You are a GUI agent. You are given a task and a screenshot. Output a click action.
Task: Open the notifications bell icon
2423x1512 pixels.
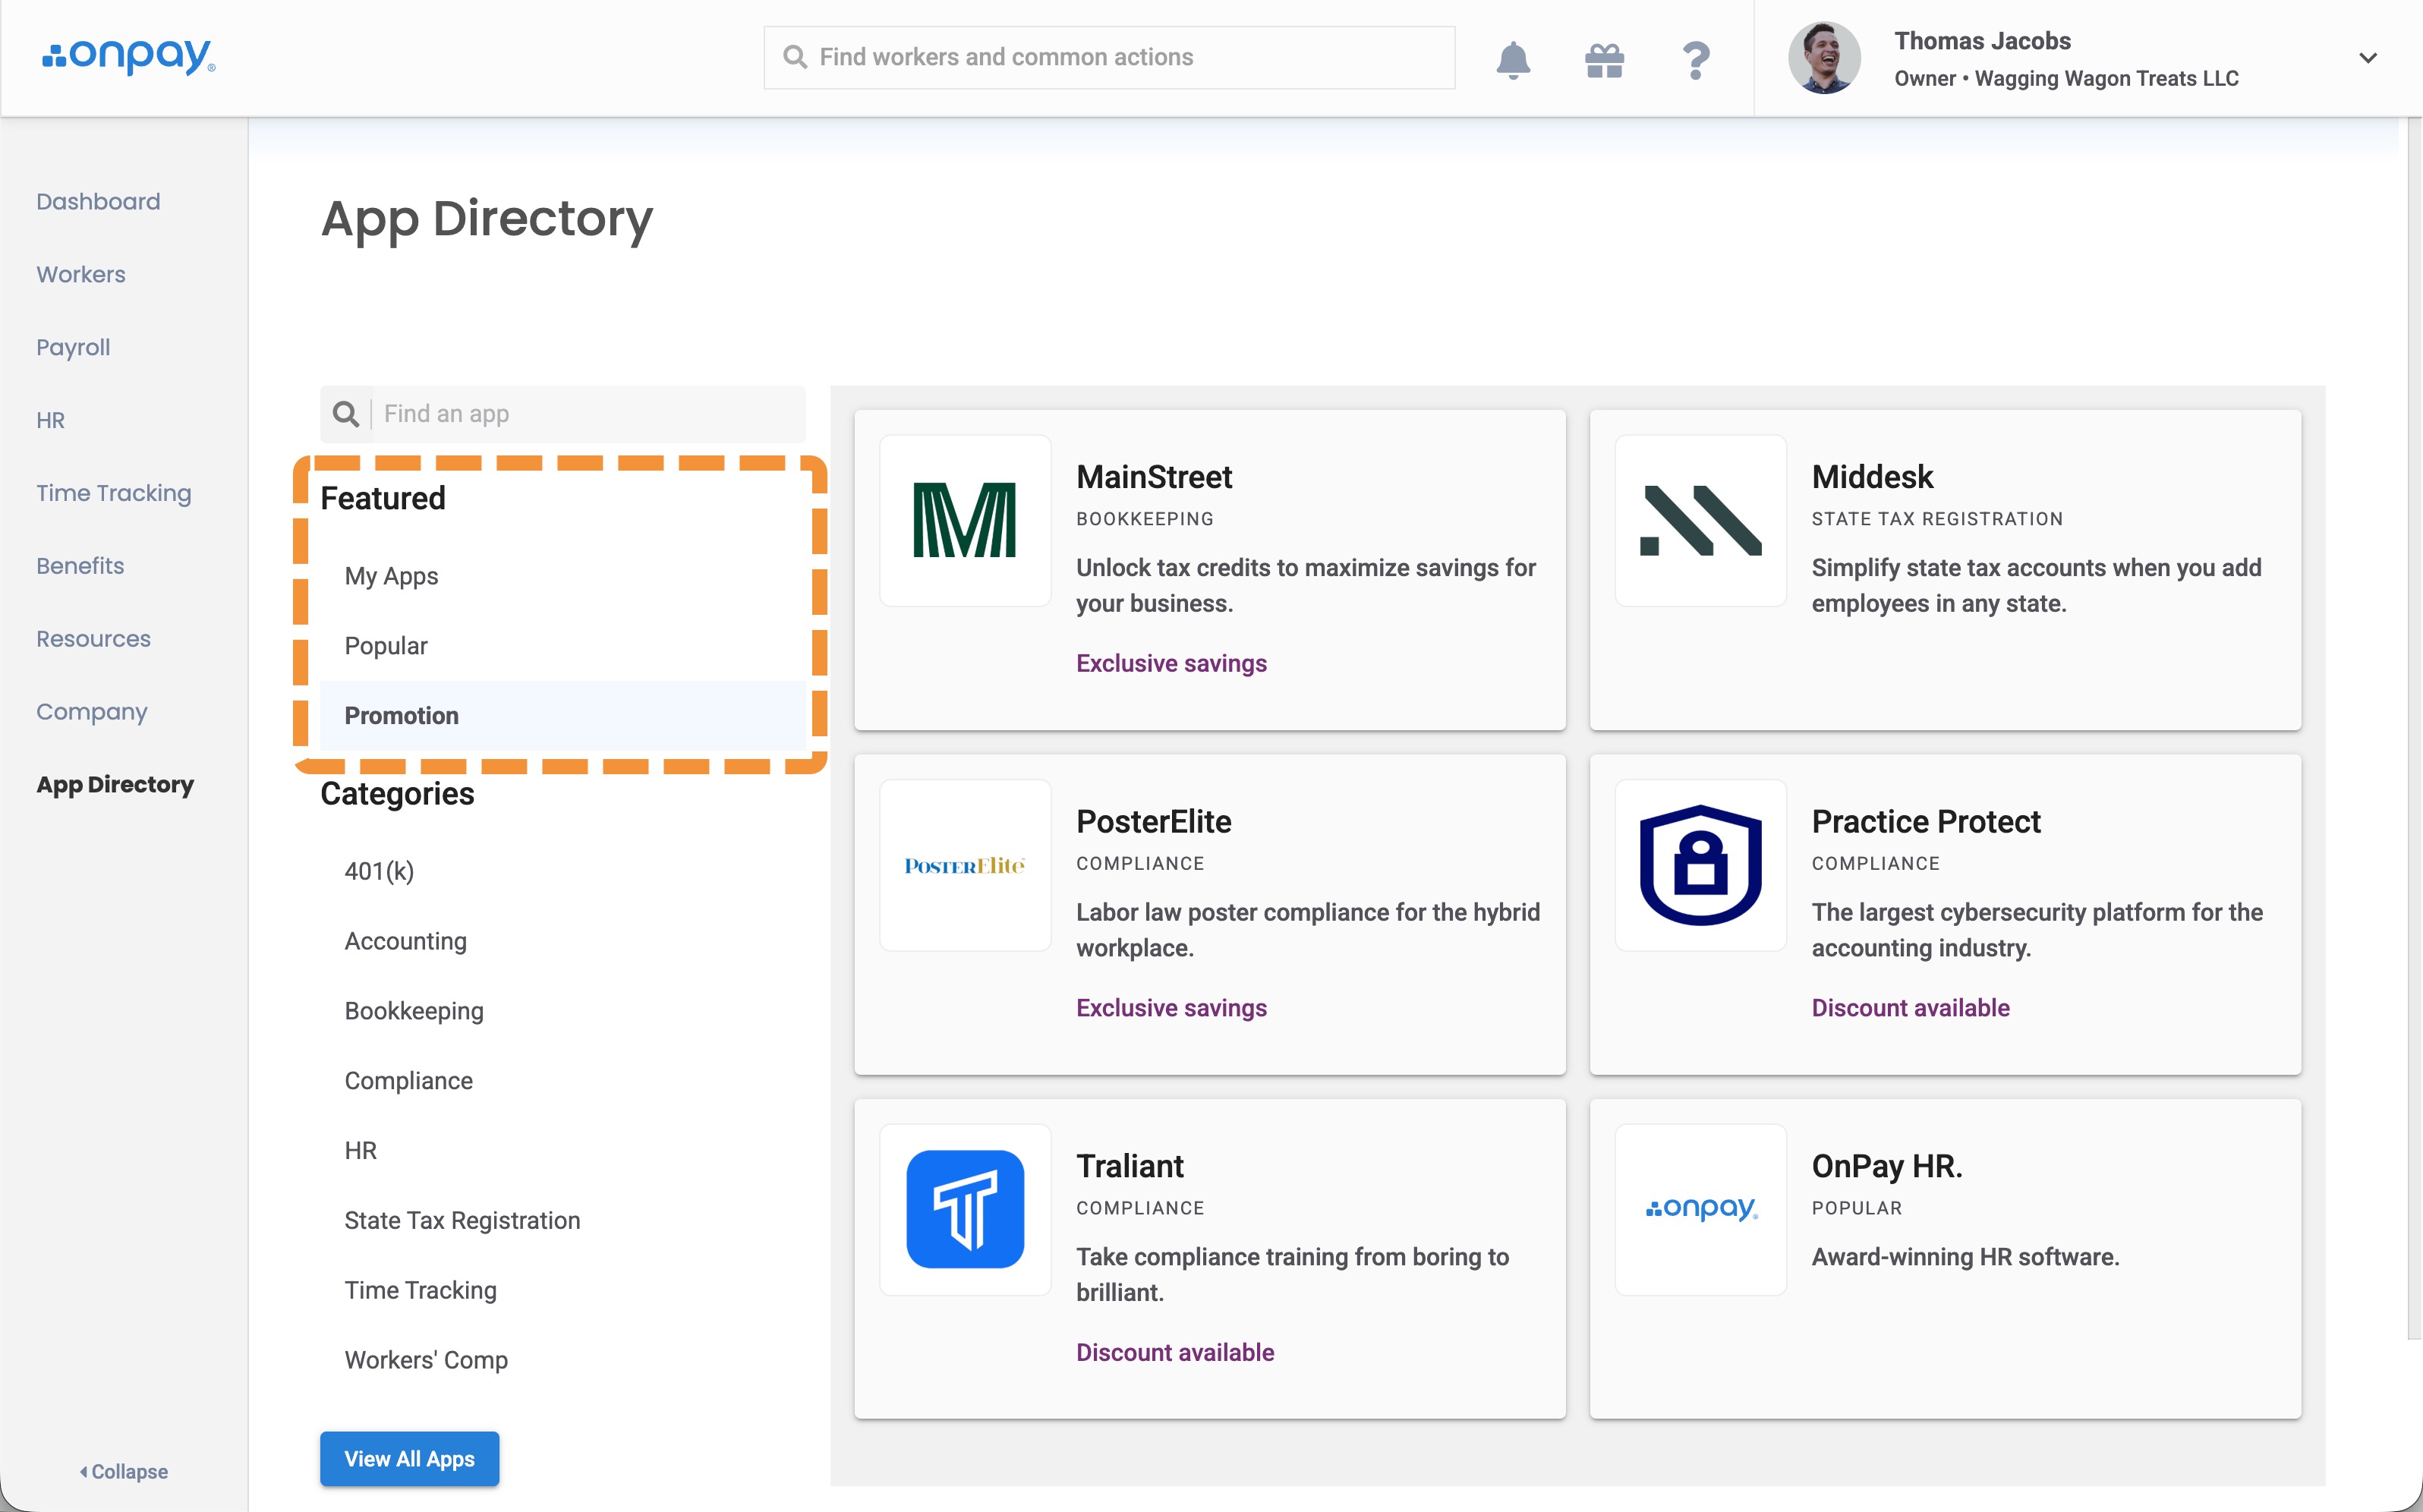(1513, 59)
